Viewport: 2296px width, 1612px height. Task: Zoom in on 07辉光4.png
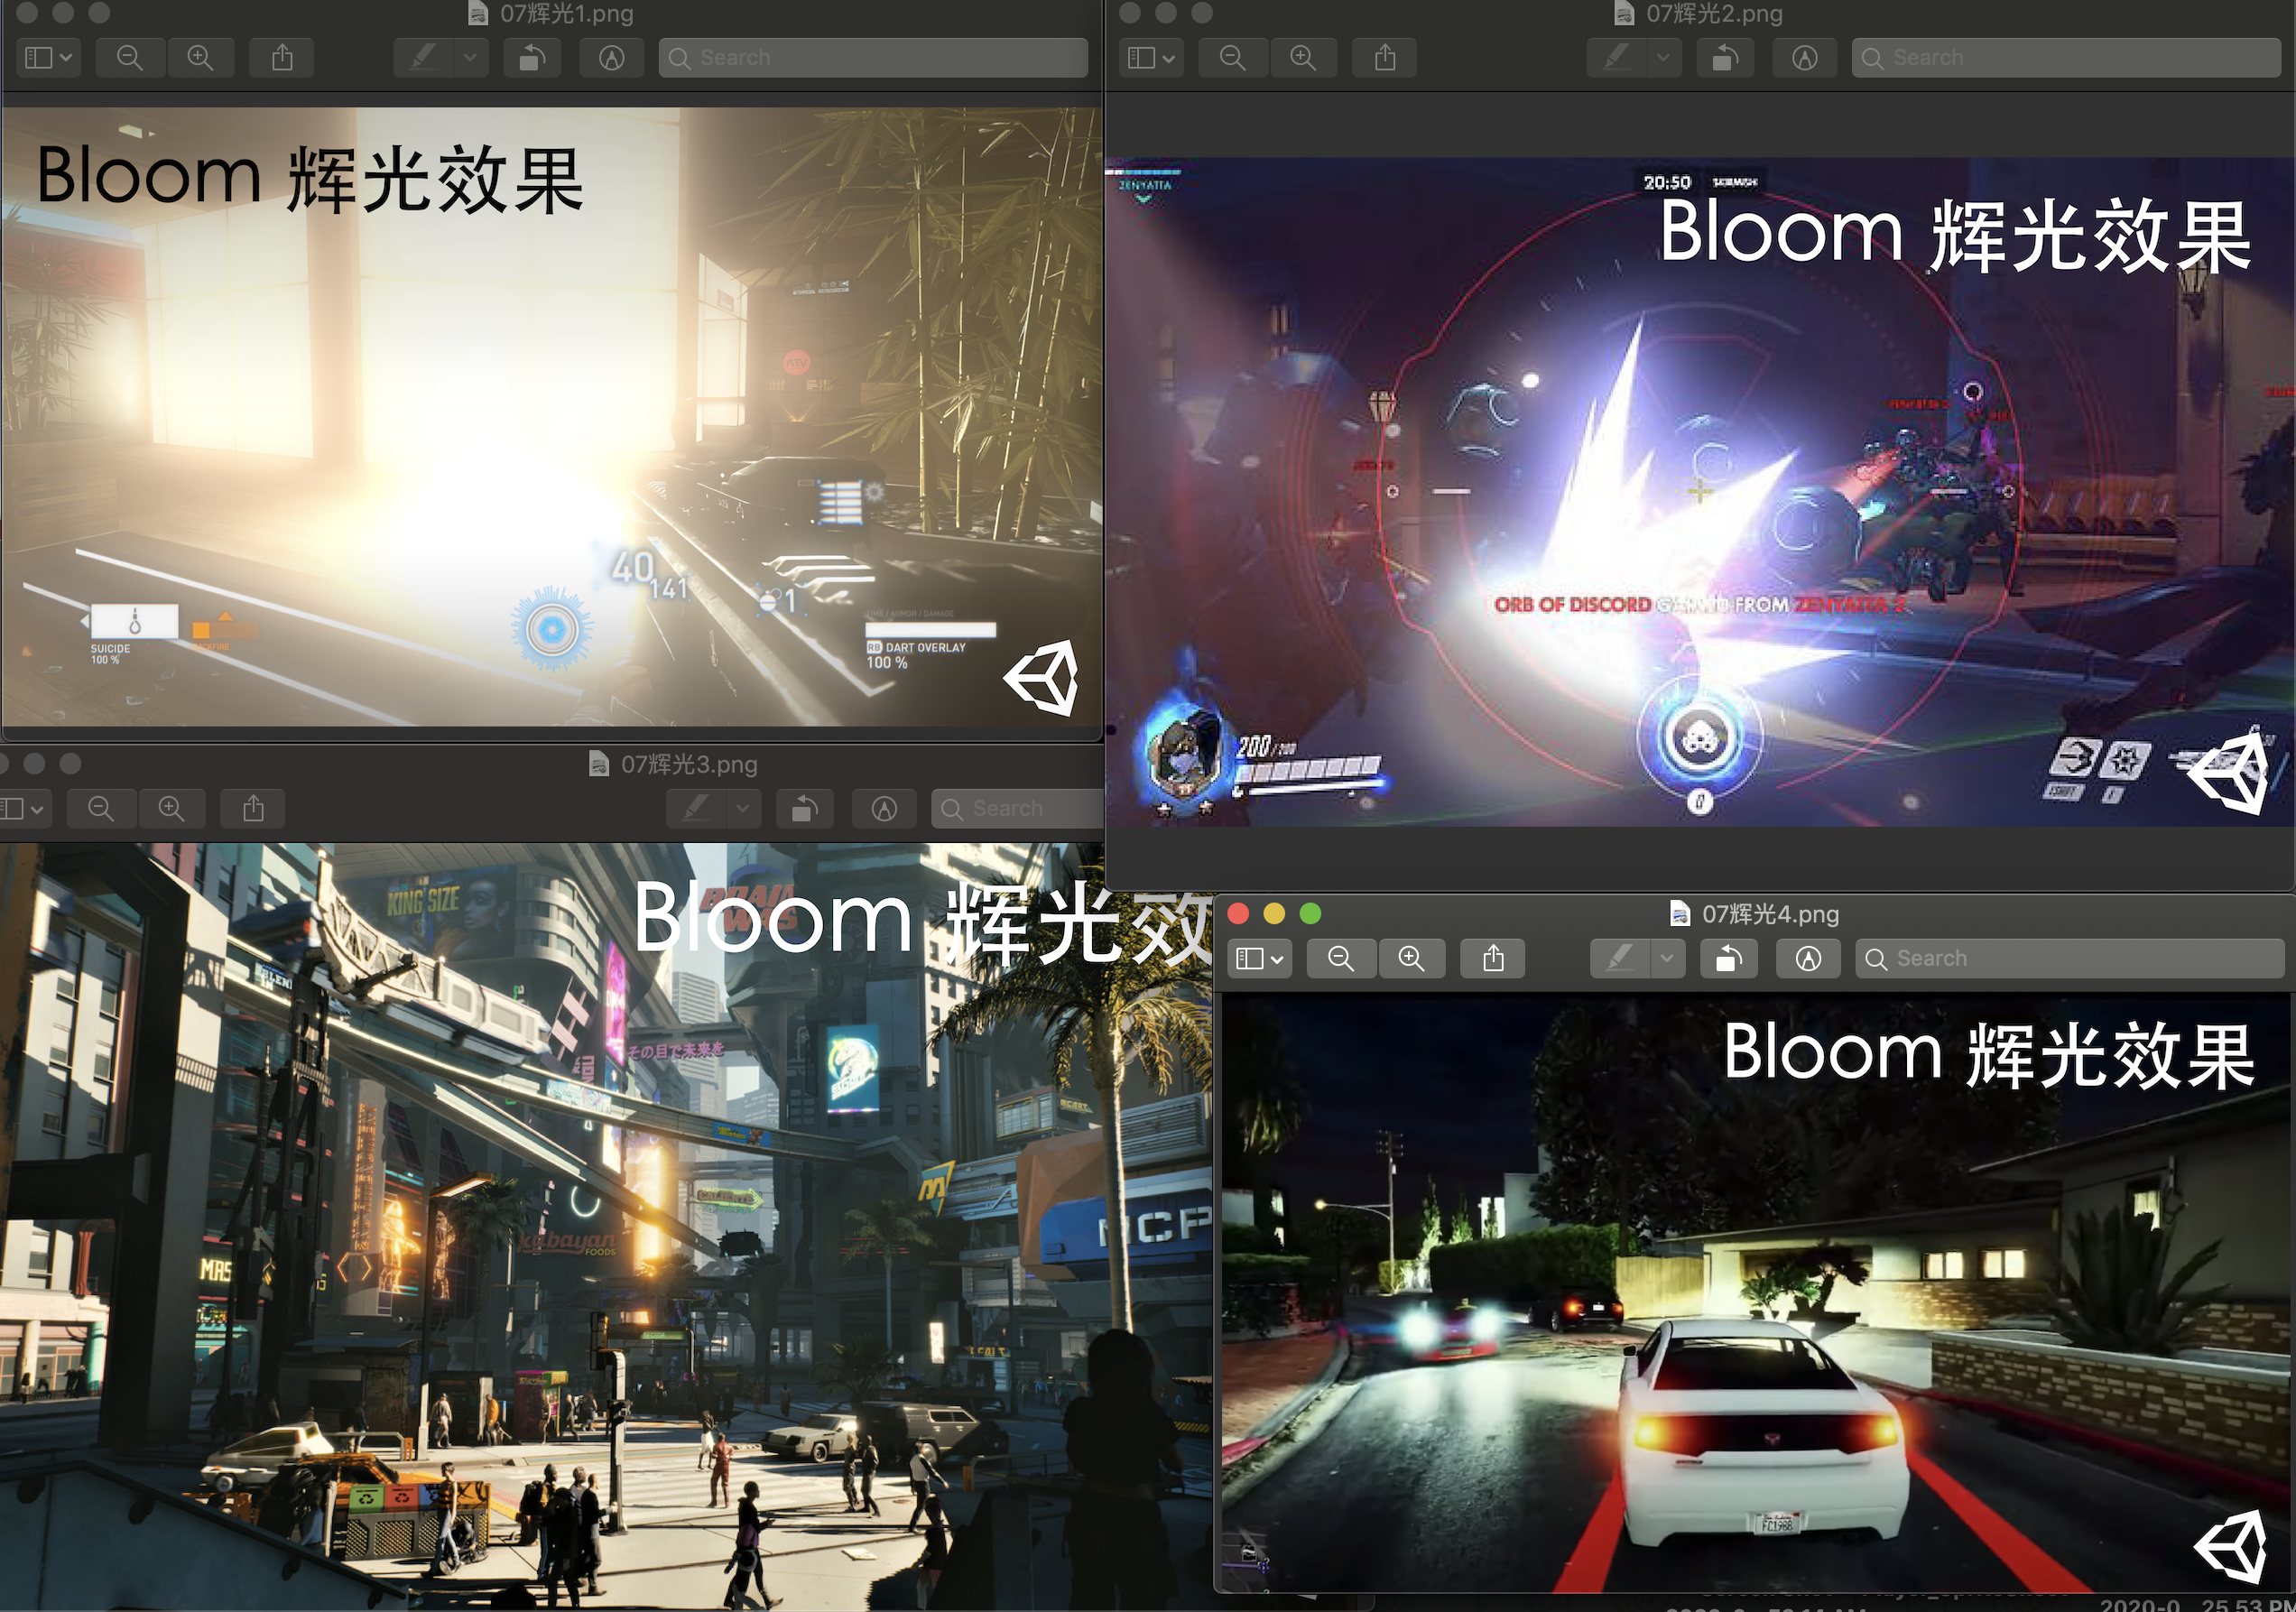coord(1411,959)
